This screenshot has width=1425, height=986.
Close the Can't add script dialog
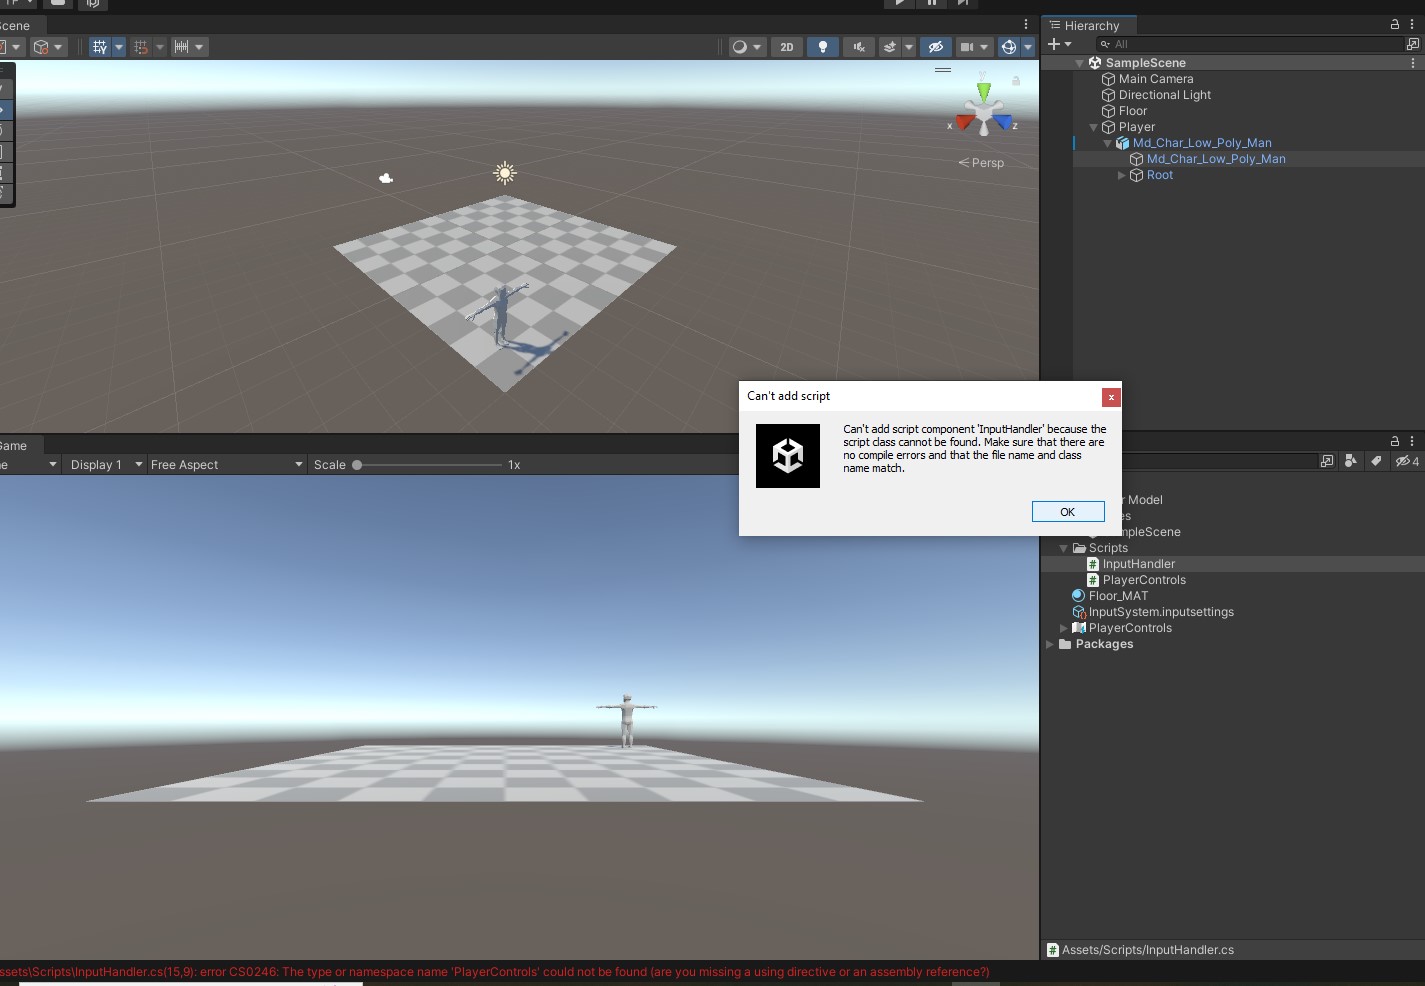(1110, 397)
